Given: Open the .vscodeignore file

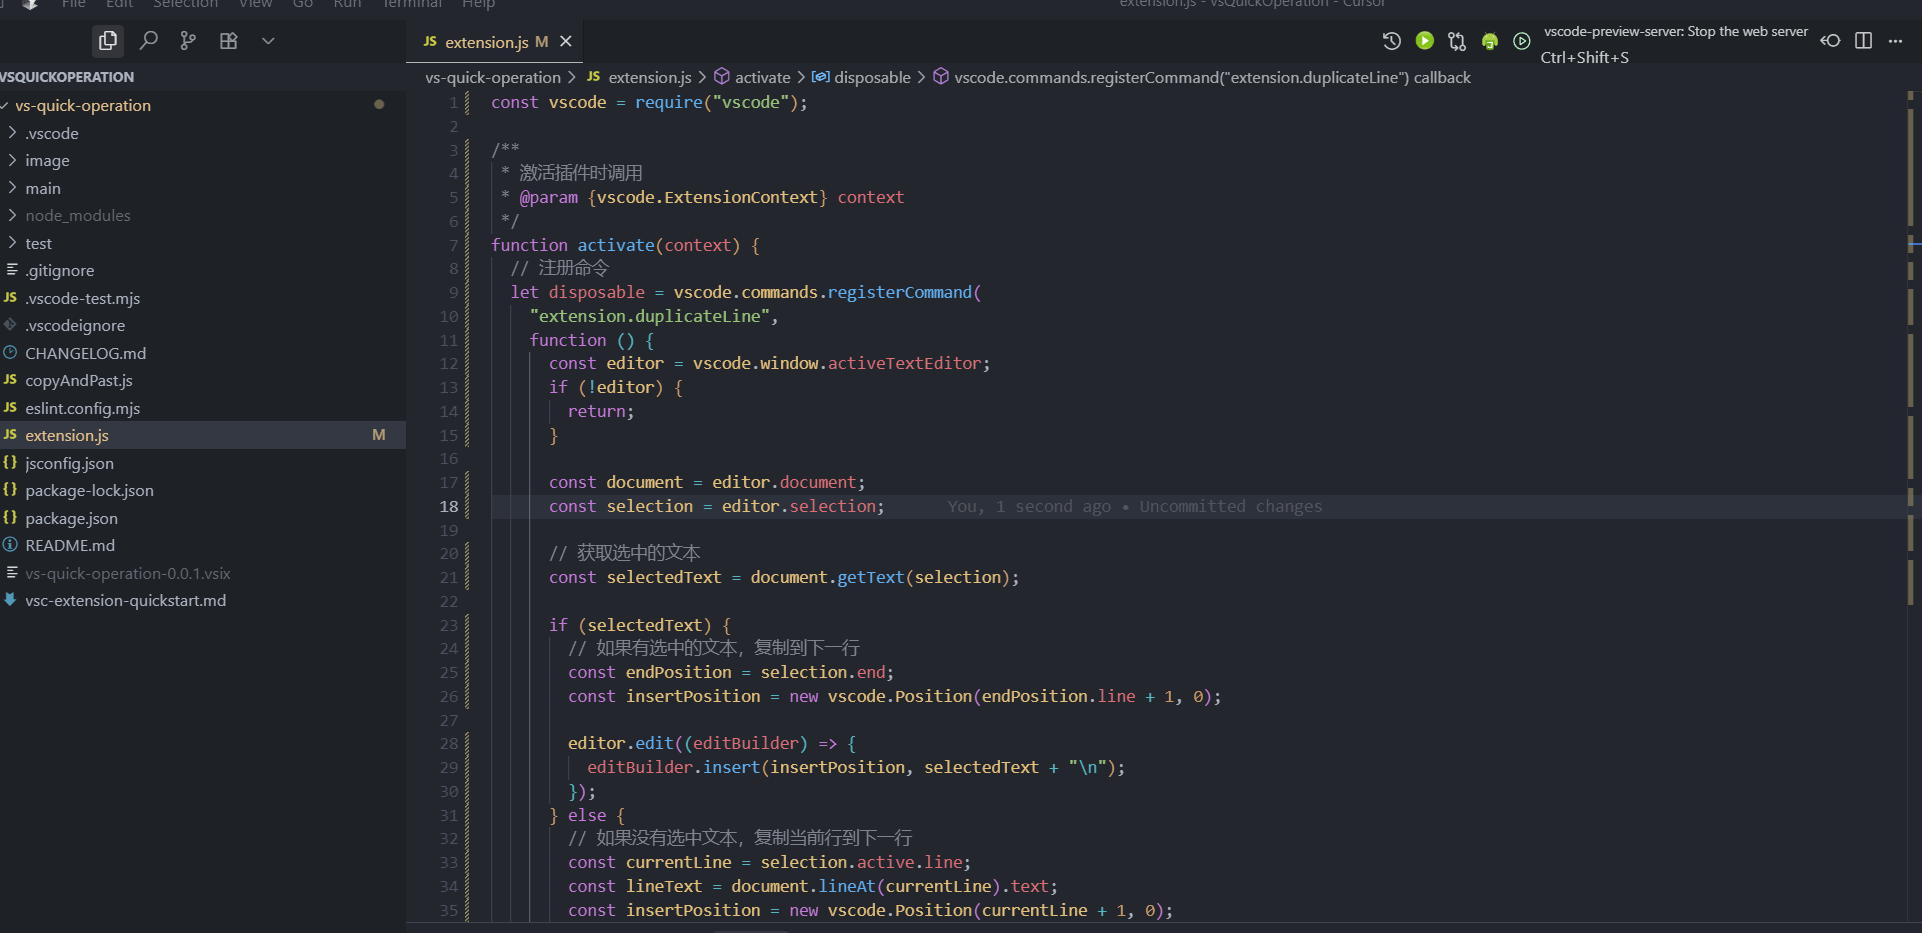Looking at the screenshot, I should 203,325.
